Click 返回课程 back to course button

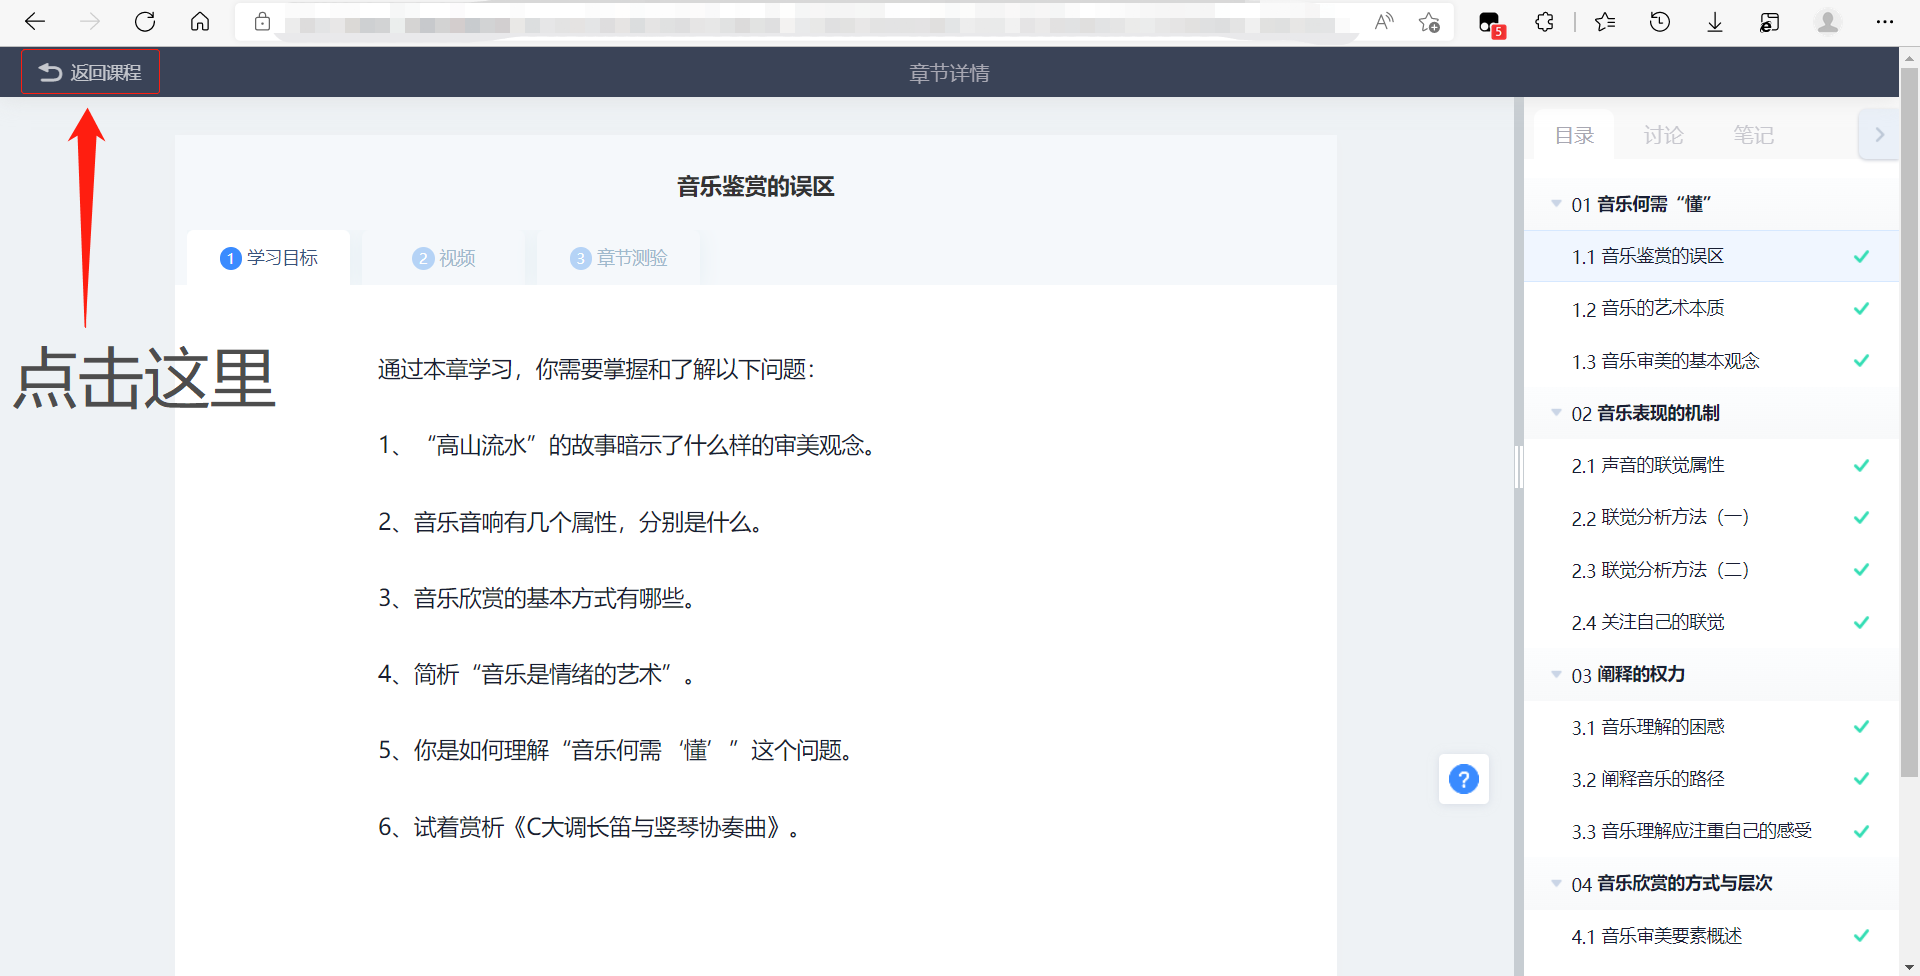click(90, 72)
